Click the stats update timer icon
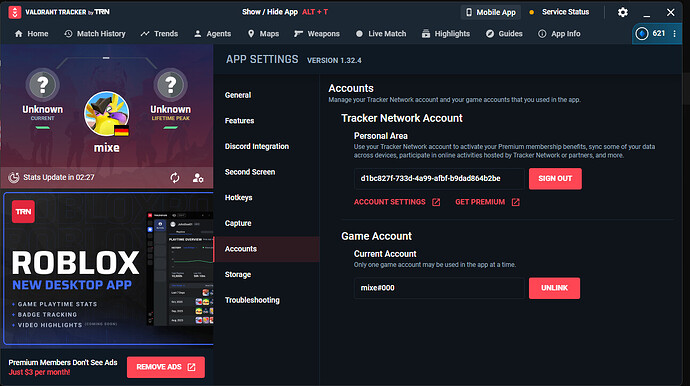The height and width of the screenshot is (386, 690). 14,177
